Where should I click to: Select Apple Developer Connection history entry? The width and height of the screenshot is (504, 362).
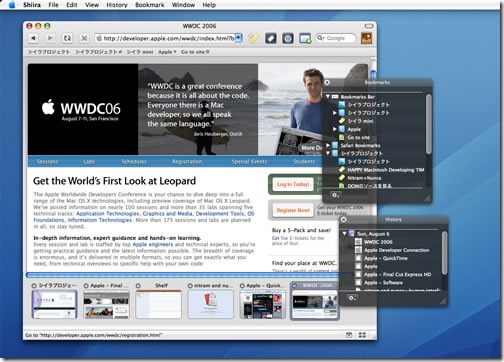pos(396,250)
